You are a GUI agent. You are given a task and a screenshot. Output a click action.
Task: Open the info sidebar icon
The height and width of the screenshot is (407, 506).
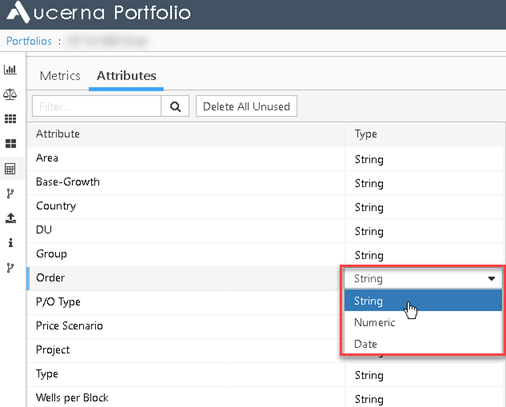coord(11,242)
